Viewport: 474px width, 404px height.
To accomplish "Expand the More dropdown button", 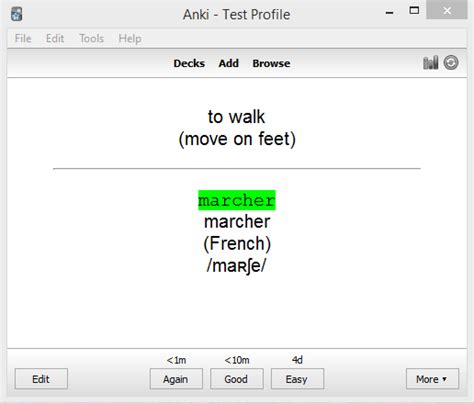I will pos(432,379).
